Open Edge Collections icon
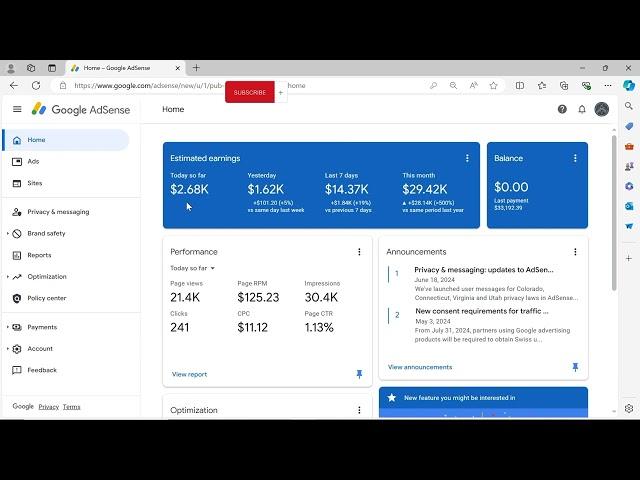 point(564,85)
